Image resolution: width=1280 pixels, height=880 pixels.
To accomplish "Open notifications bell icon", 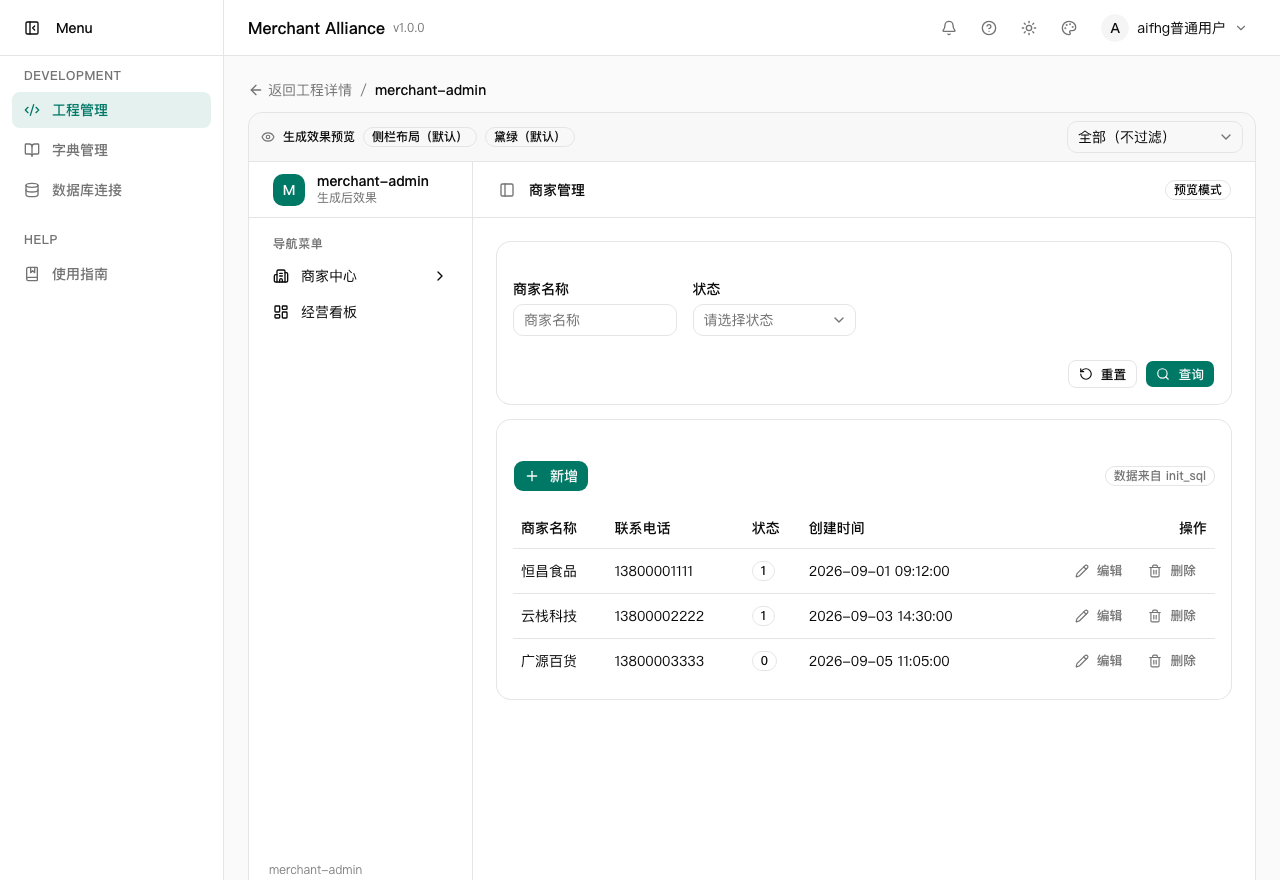I will coord(949,28).
